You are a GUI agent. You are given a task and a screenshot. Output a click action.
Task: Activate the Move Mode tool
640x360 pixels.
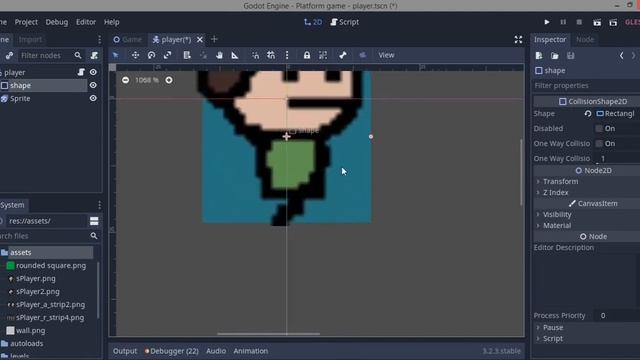136,55
